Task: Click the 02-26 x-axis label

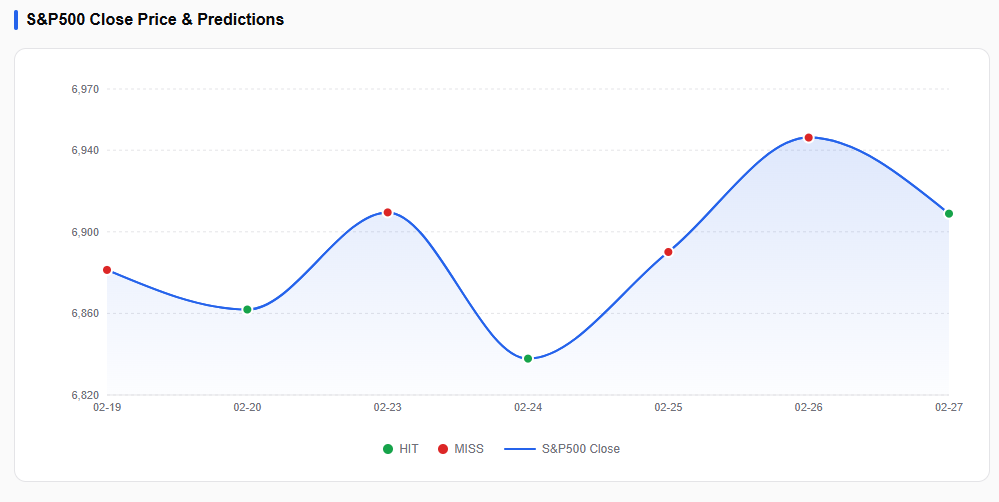Action: 809,407
